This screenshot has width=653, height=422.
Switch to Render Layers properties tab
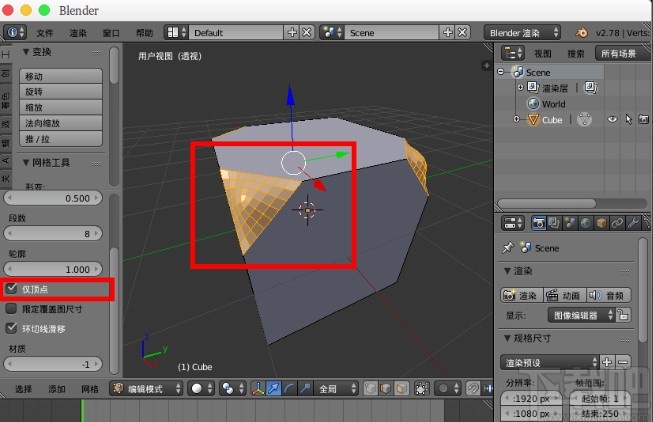point(554,223)
